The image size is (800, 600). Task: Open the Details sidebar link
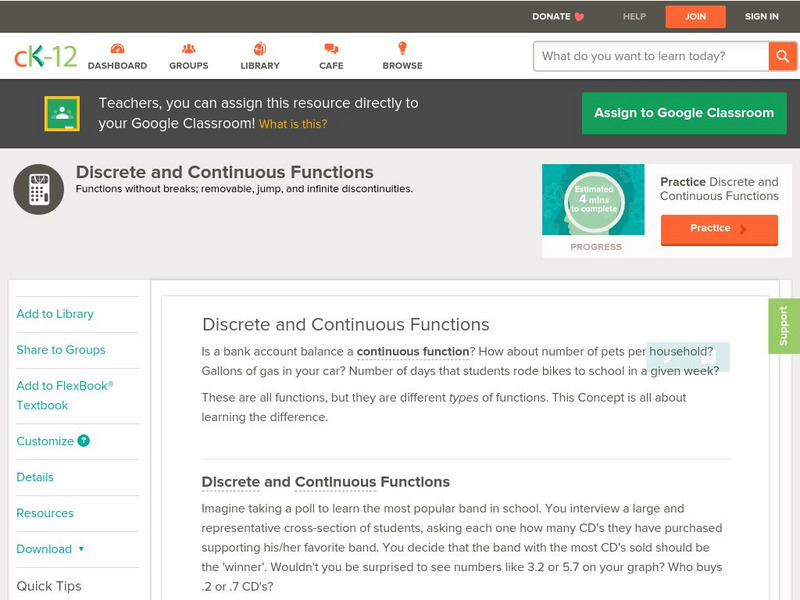[35, 477]
